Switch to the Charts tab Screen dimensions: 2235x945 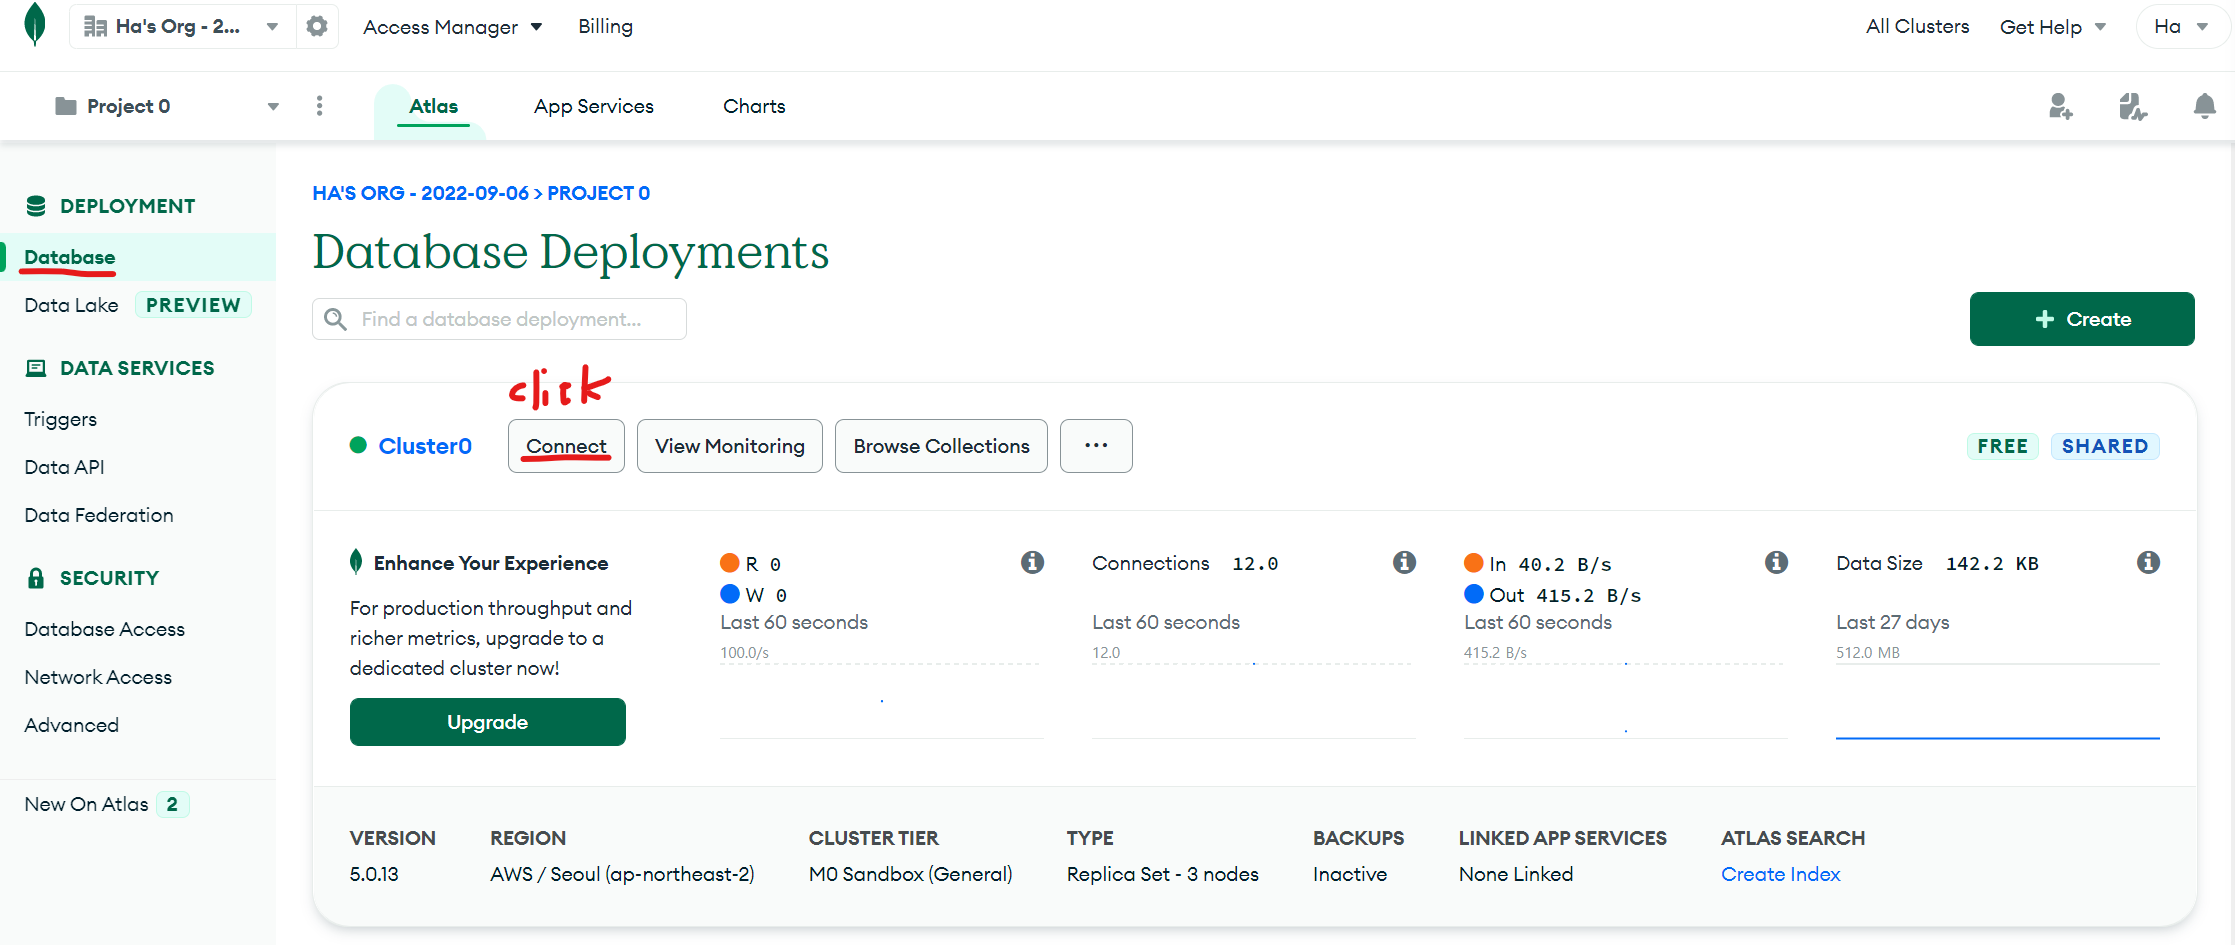click(754, 106)
